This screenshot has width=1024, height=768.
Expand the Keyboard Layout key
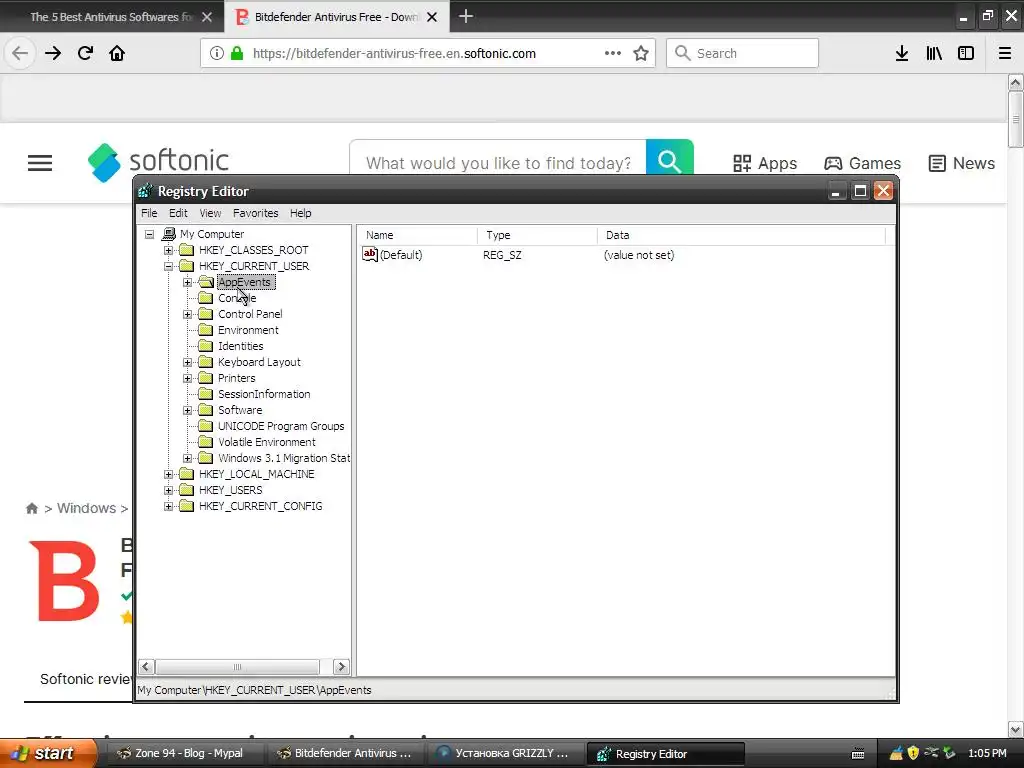187,362
